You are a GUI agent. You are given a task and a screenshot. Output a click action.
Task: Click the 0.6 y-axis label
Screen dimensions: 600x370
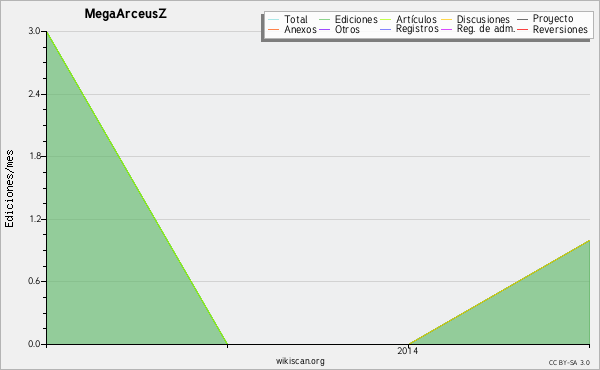pyautogui.click(x=34, y=281)
